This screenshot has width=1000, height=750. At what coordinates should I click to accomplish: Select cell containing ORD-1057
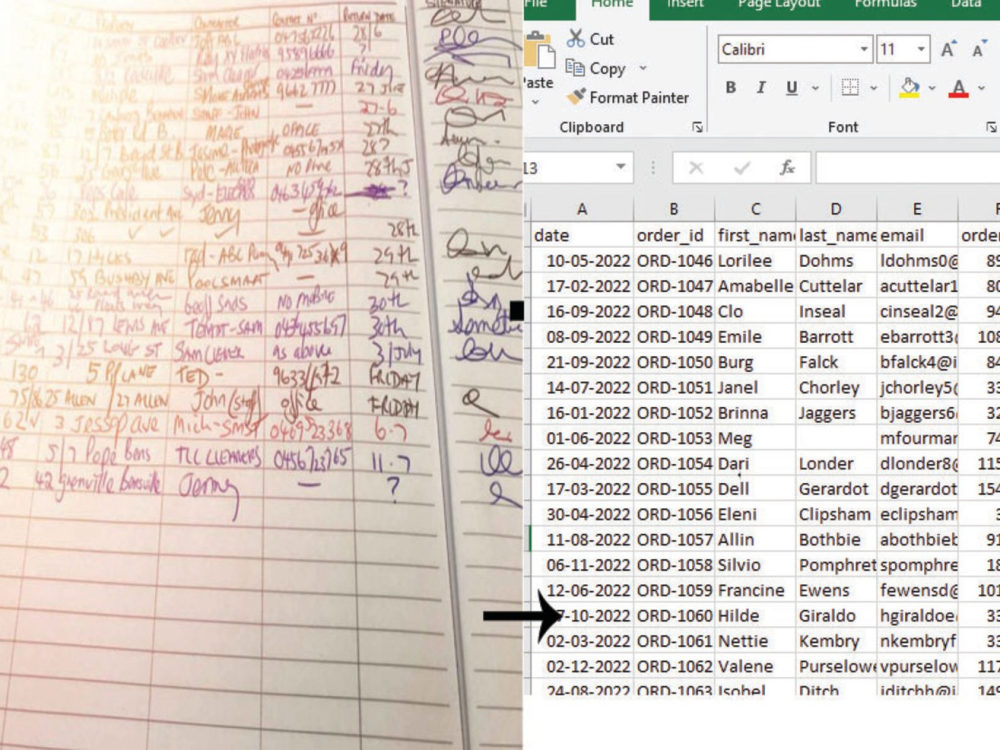[x=673, y=540]
